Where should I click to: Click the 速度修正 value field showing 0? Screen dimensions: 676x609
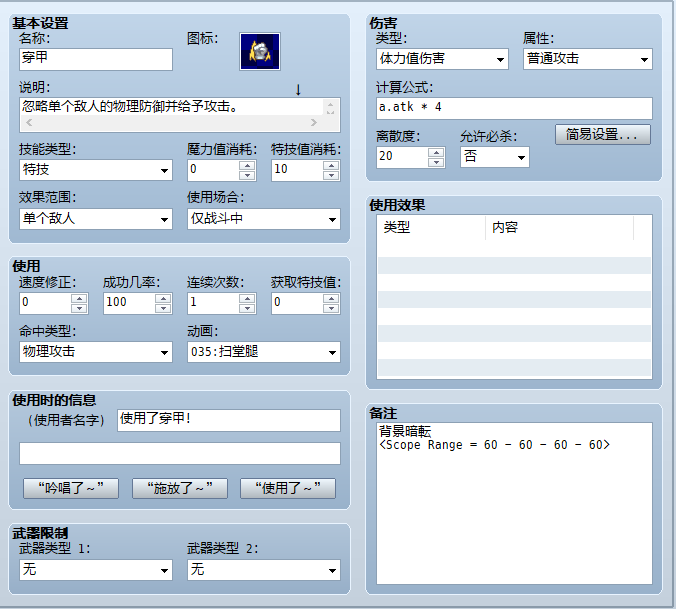pos(46,303)
